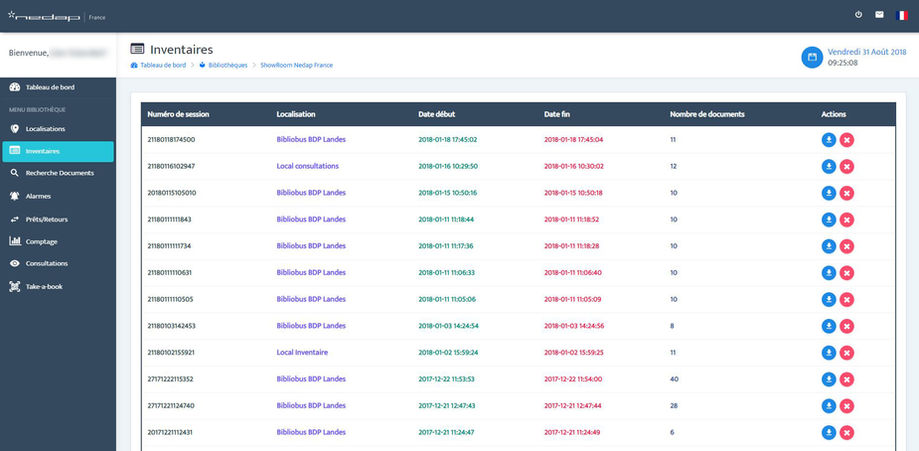This screenshot has width=919, height=451.
Task: Download session 27171221124740 inventory
Action: click(829, 406)
